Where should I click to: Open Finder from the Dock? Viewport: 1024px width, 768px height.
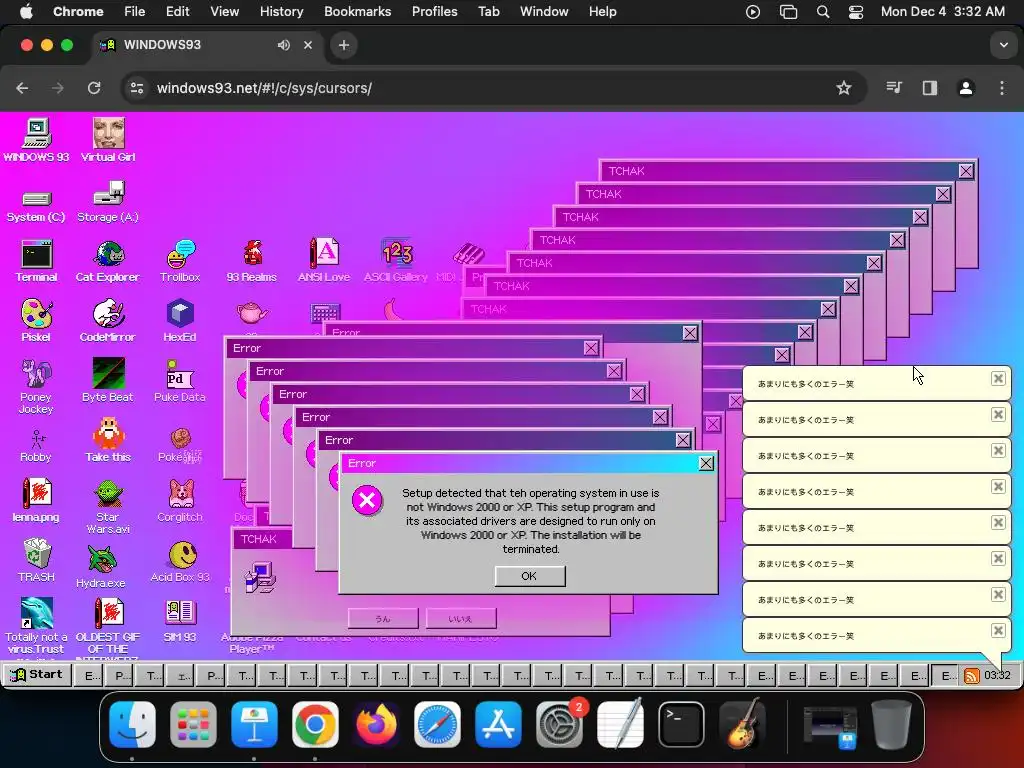133,725
